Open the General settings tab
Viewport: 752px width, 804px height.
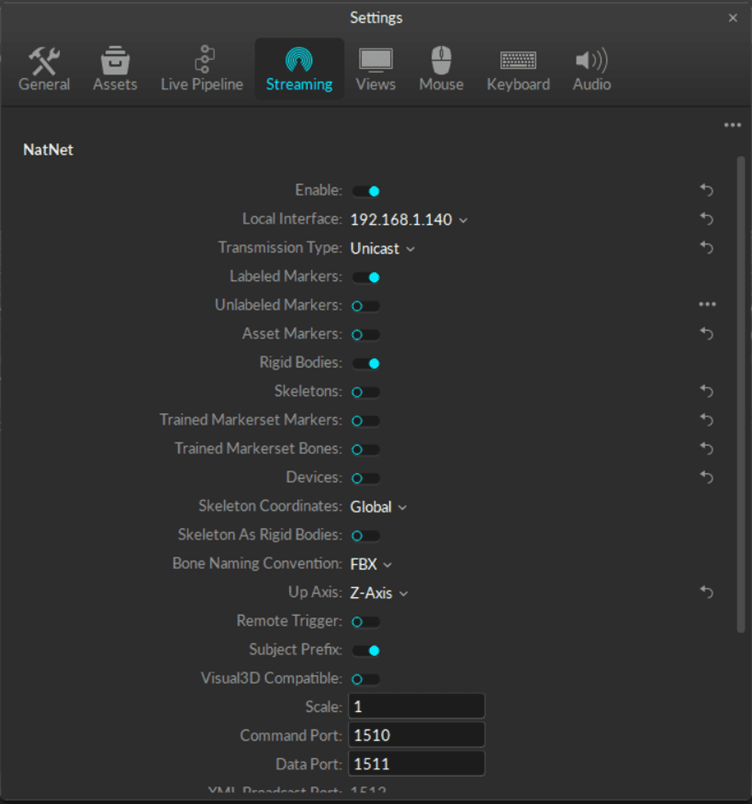tap(44, 69)
